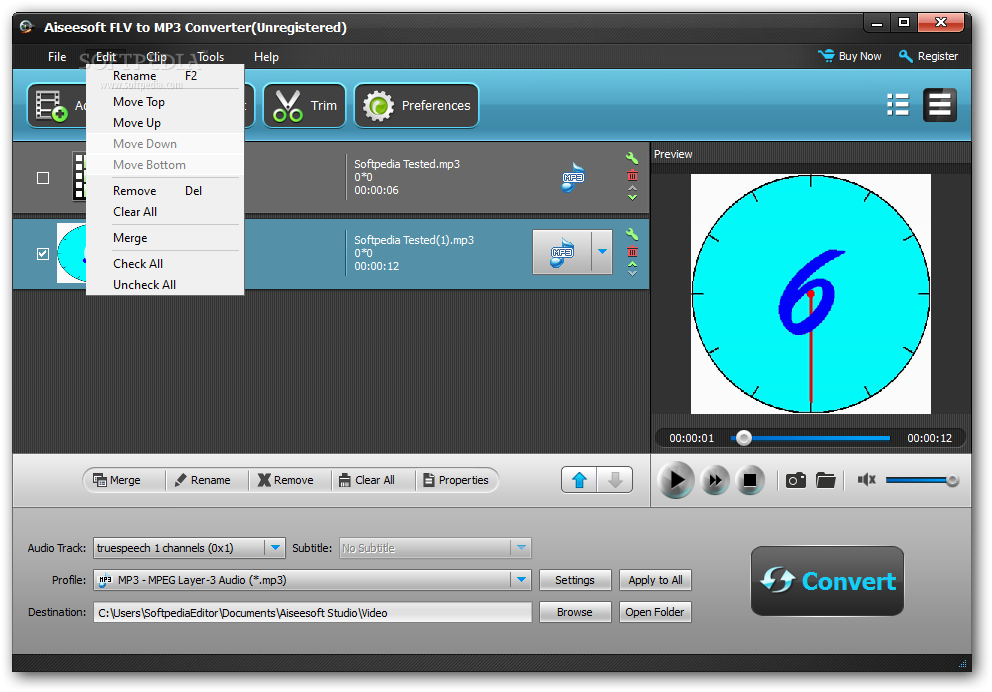
Task: Browse for a destination folder
Action: tap(575, 612)
